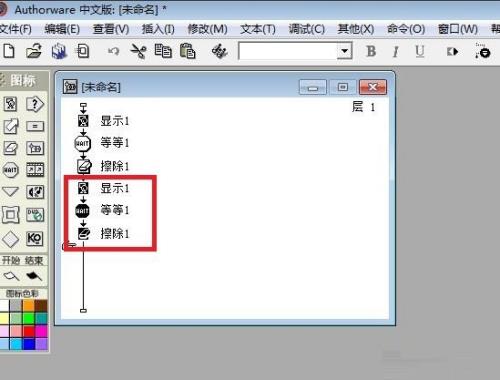
Task: Select DVD icon in icon palette
Action: 35,215
